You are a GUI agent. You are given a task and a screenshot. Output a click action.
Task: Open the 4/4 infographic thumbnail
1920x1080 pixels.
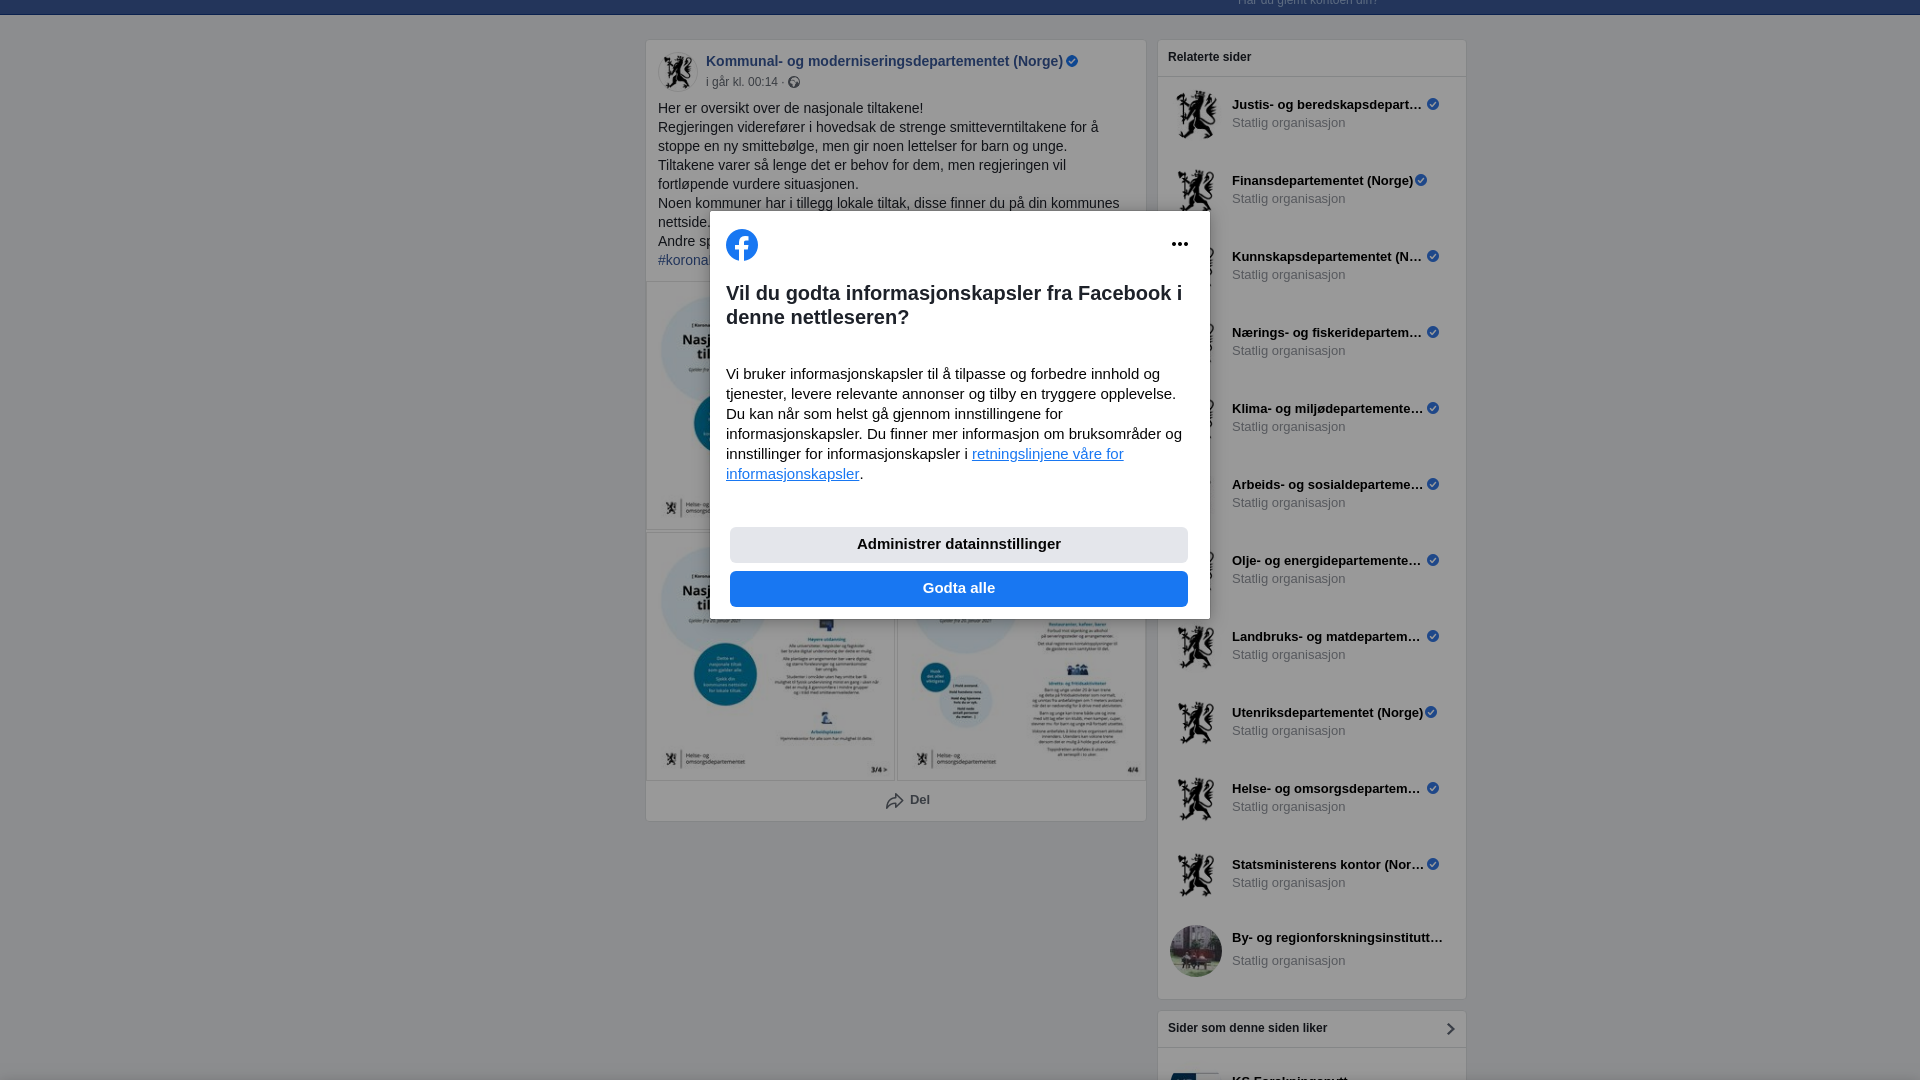pos(1021,657)
